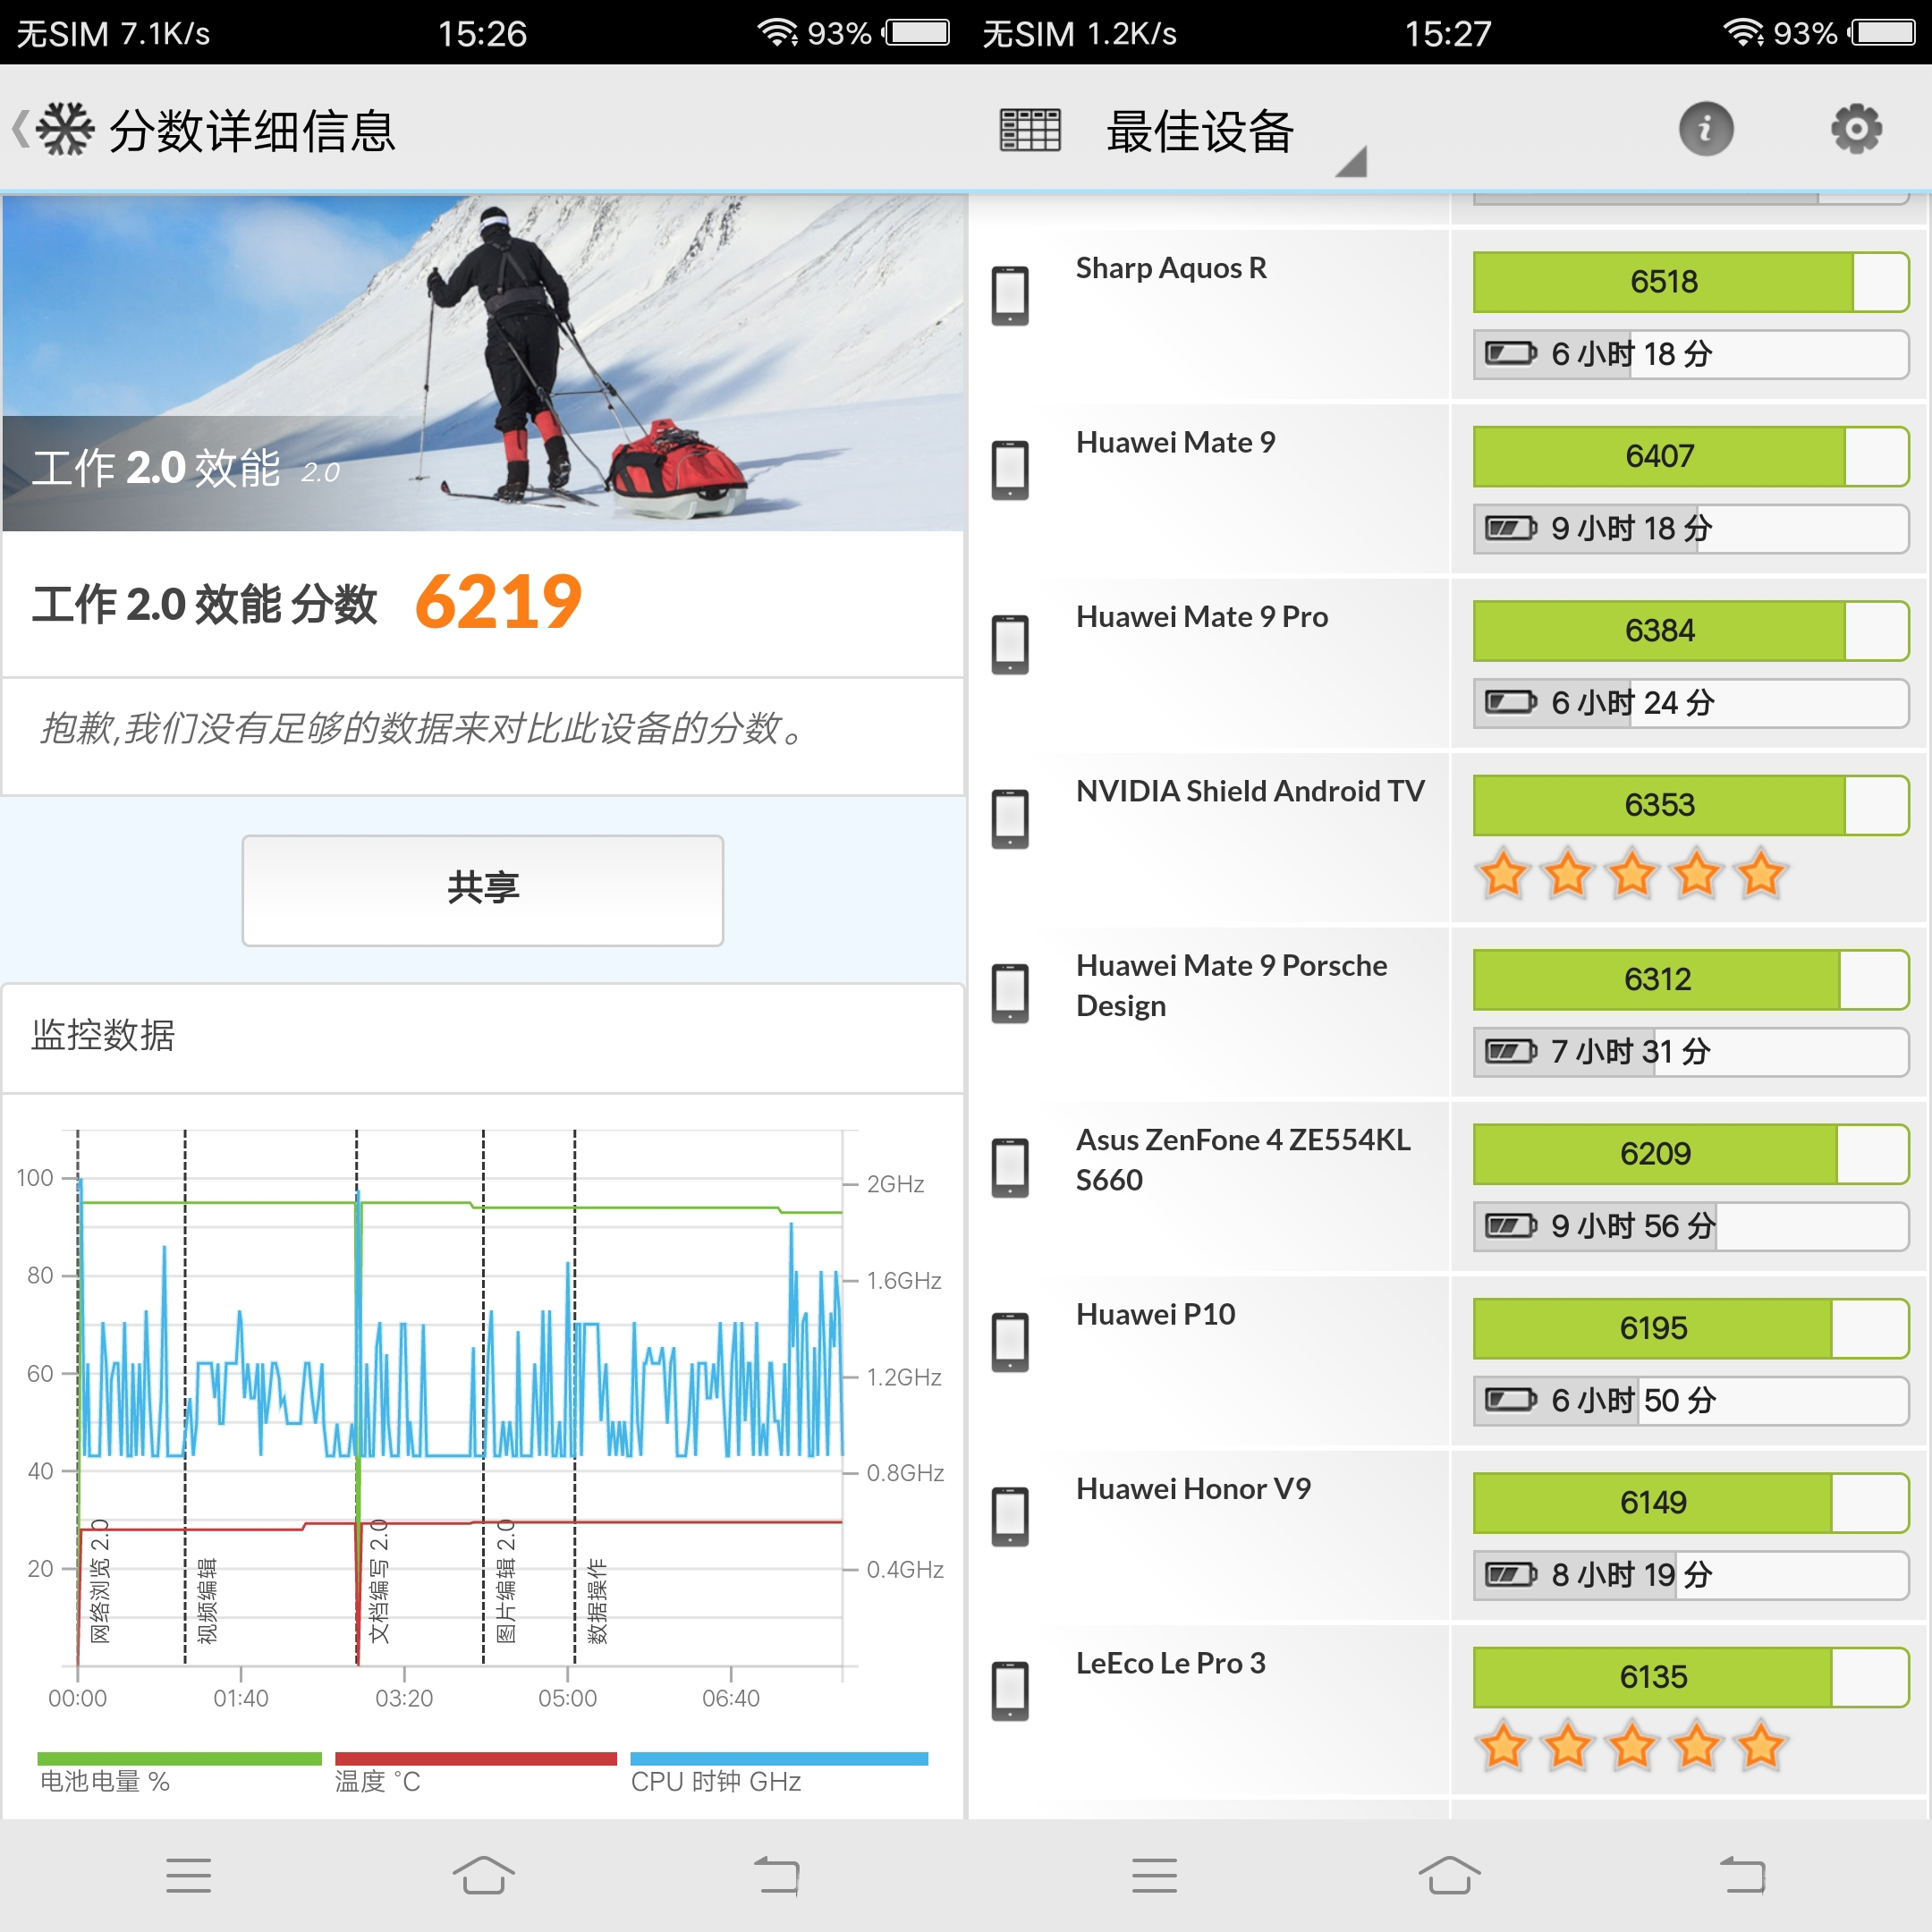
Task: Tap the 文档编写 2.0 chart marker
Action: coord(379,1581)
